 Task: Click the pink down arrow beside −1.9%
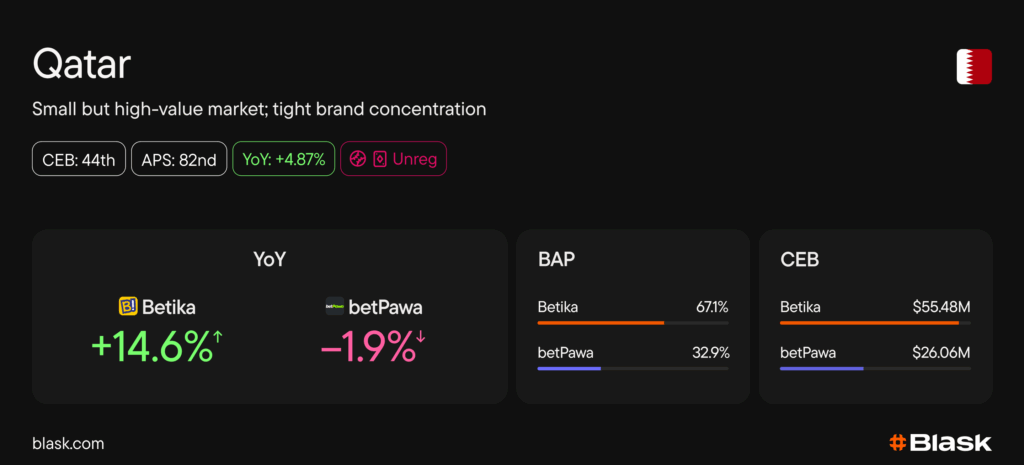(x=421, y=338)
